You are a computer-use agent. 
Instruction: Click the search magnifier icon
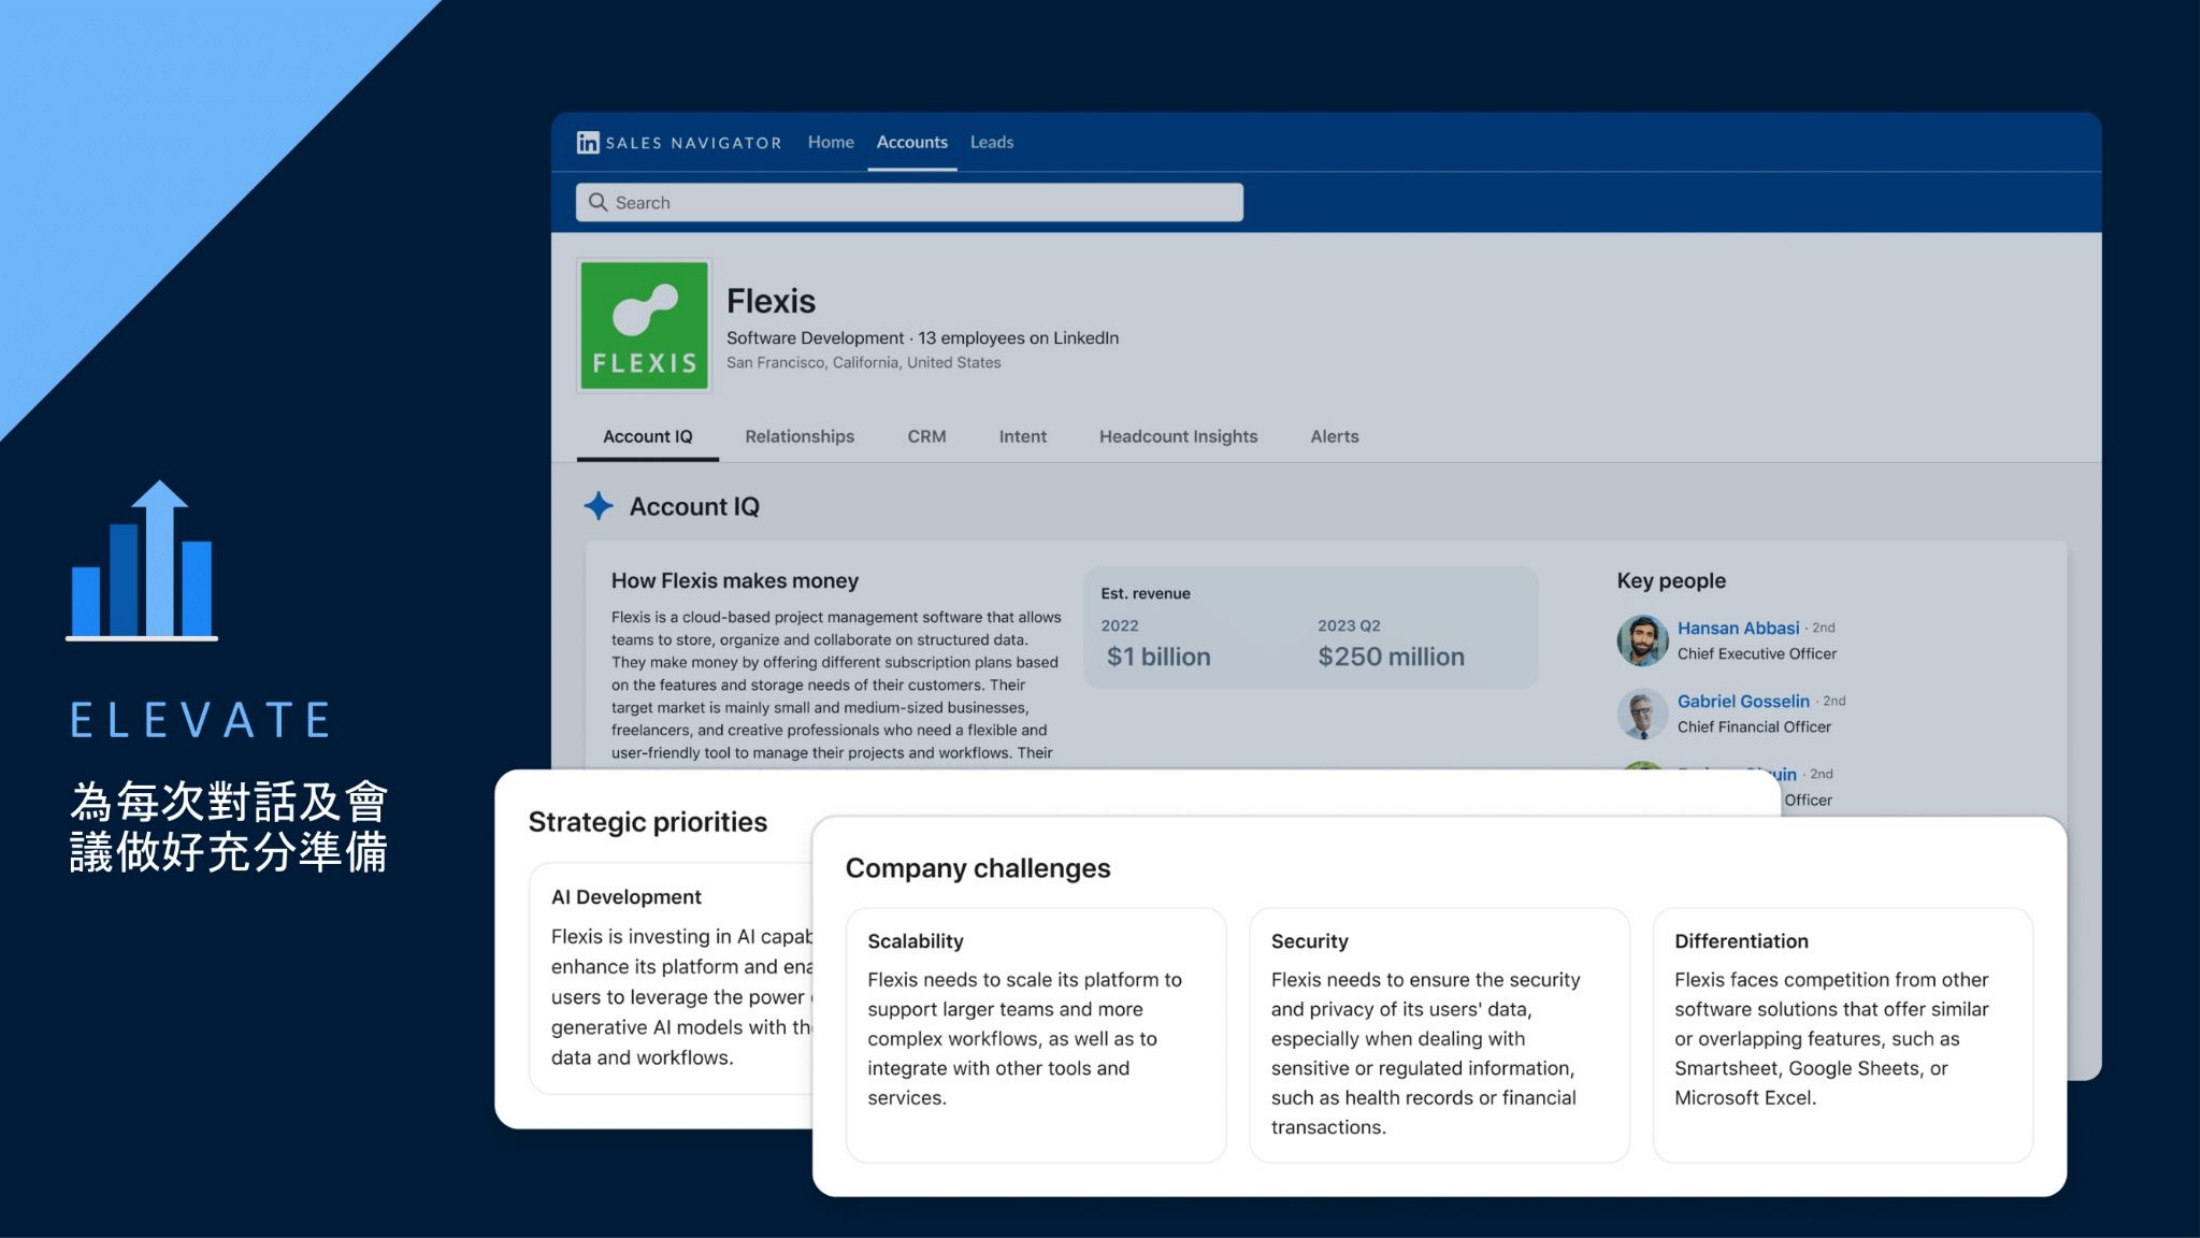click(598, 202)
